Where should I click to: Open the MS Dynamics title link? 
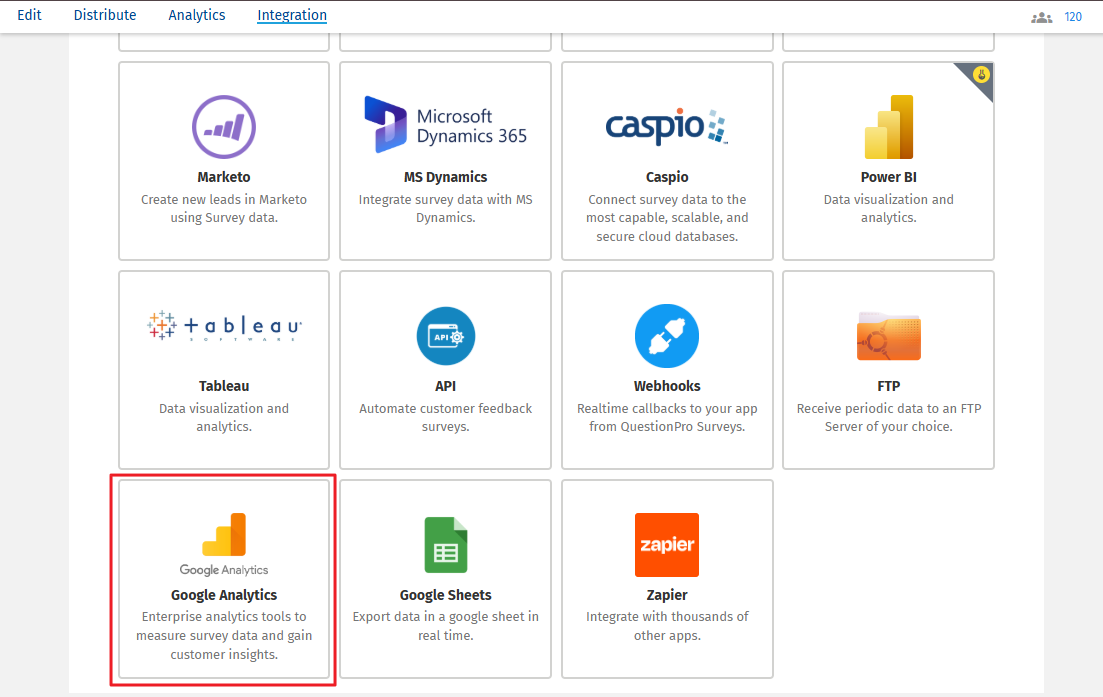pyautogui.click(x=445, y=177)
